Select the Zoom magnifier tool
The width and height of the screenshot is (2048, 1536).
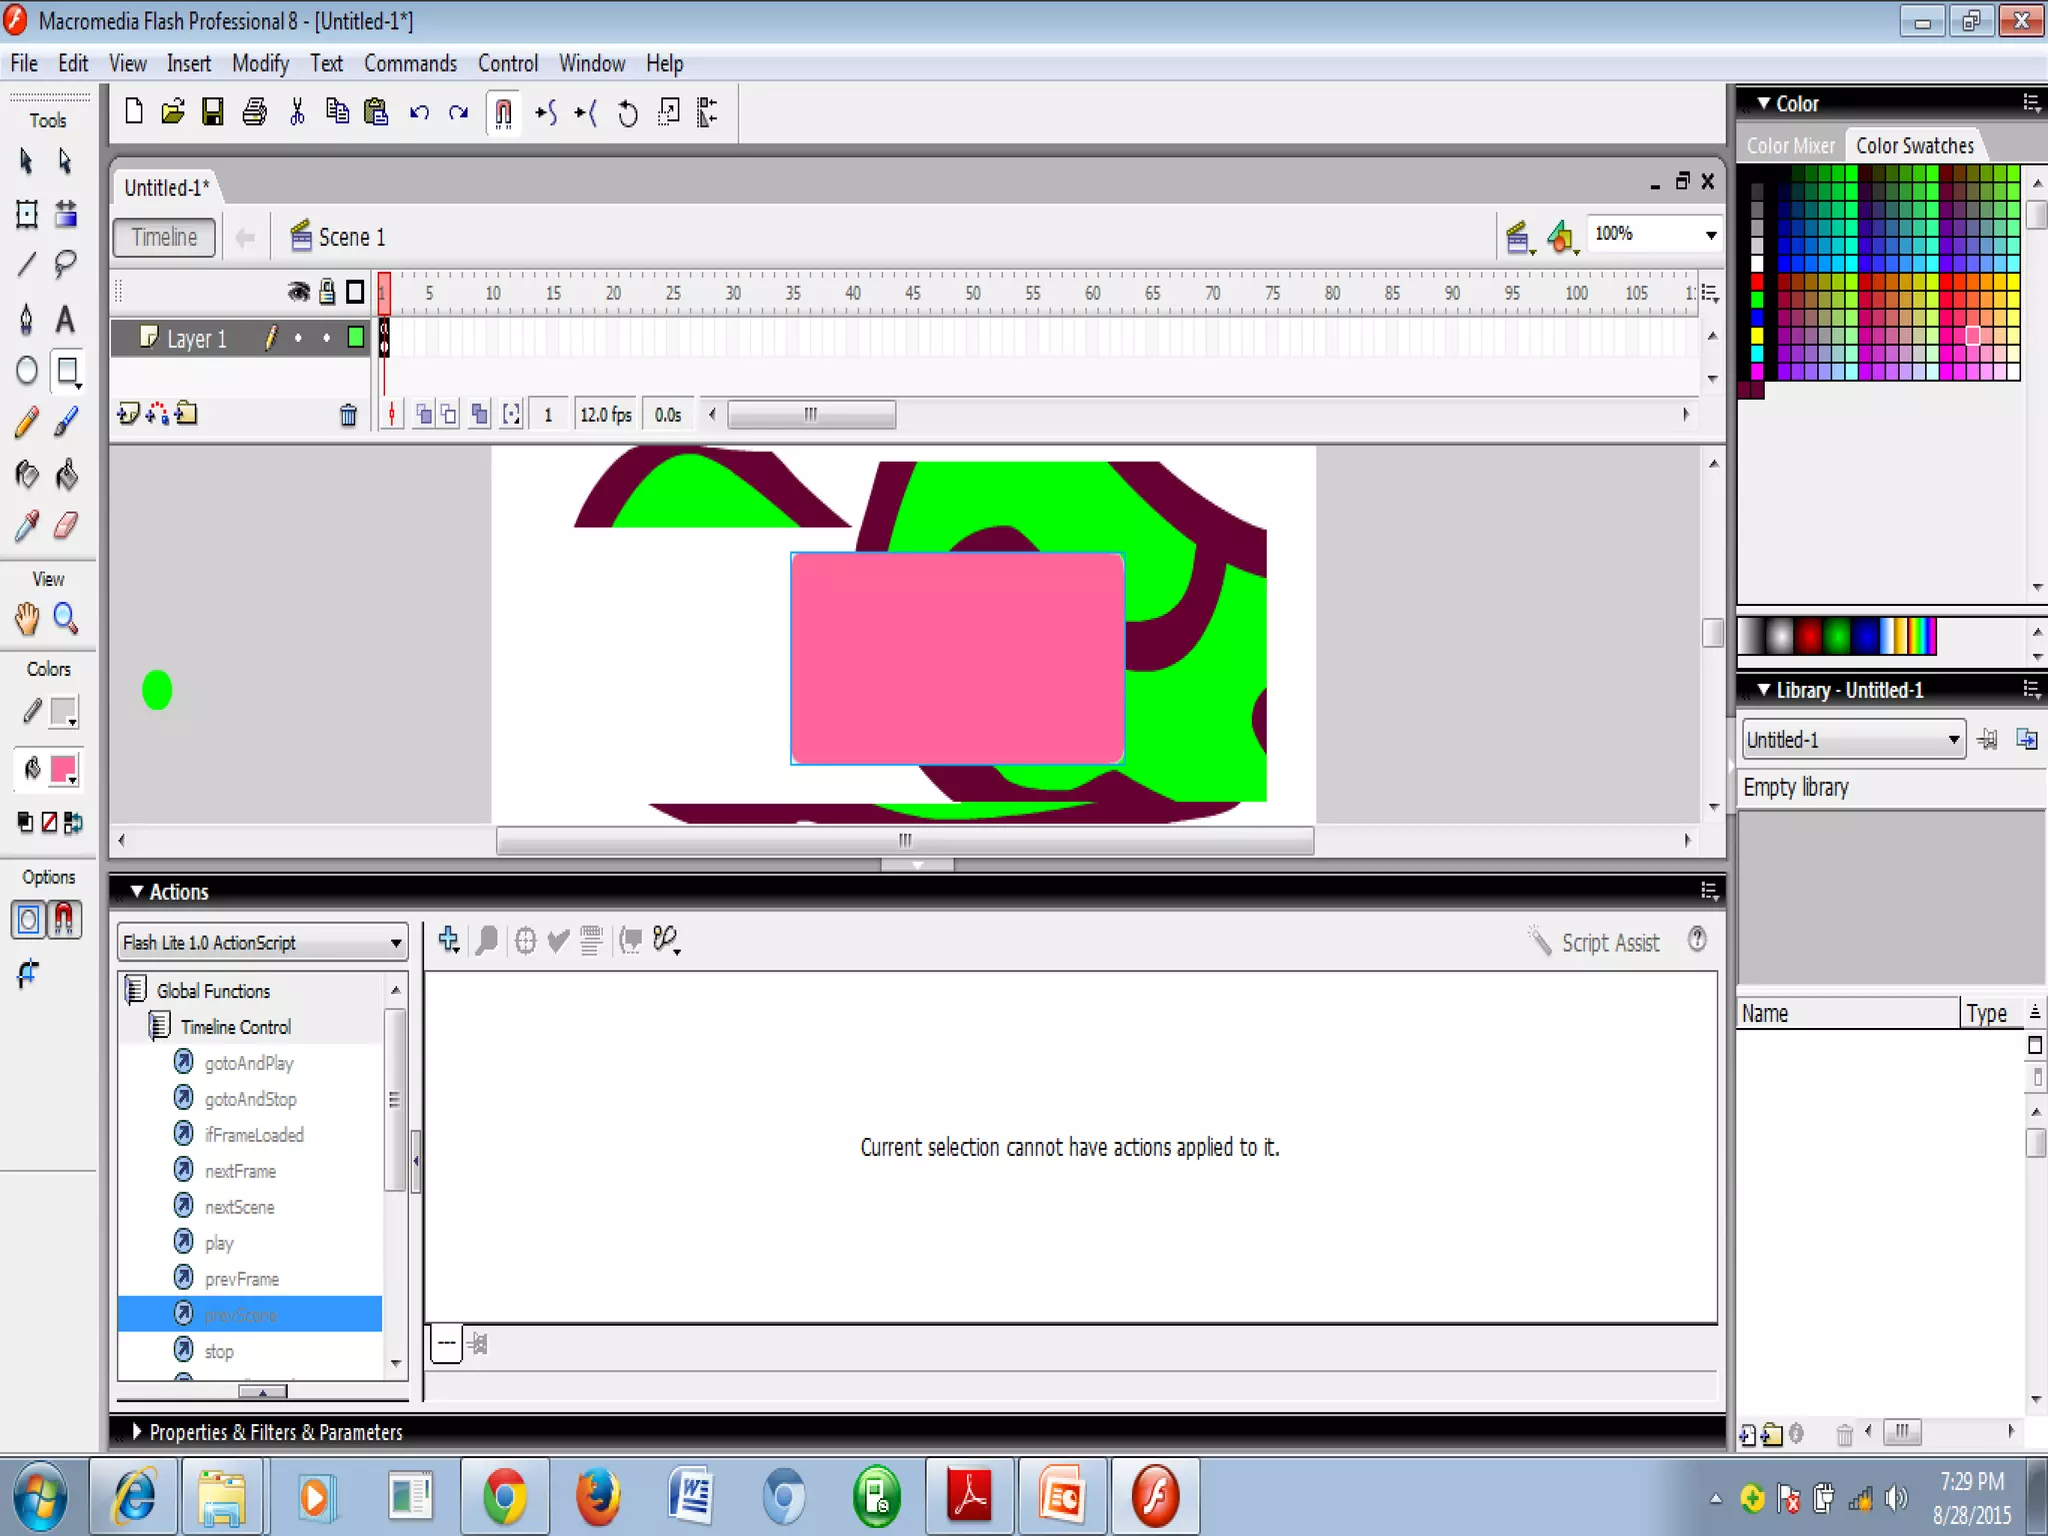[x=66, y=619]
